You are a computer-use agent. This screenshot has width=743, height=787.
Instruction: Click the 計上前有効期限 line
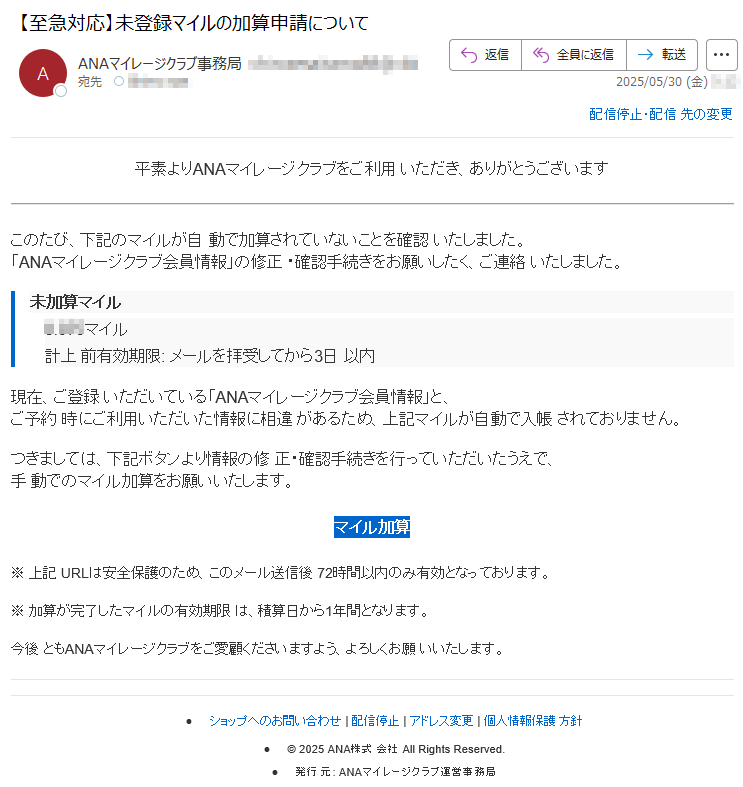[210, 356]
